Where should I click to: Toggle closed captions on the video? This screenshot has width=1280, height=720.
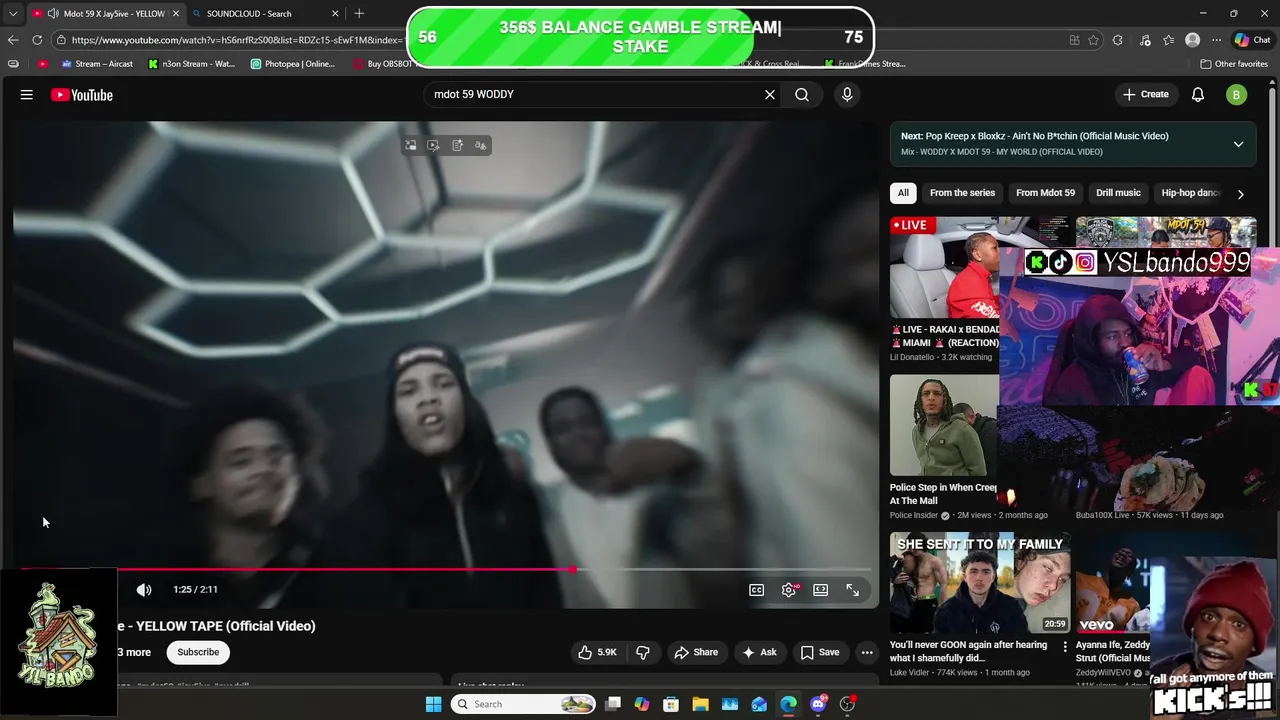[x=757, y=590]
